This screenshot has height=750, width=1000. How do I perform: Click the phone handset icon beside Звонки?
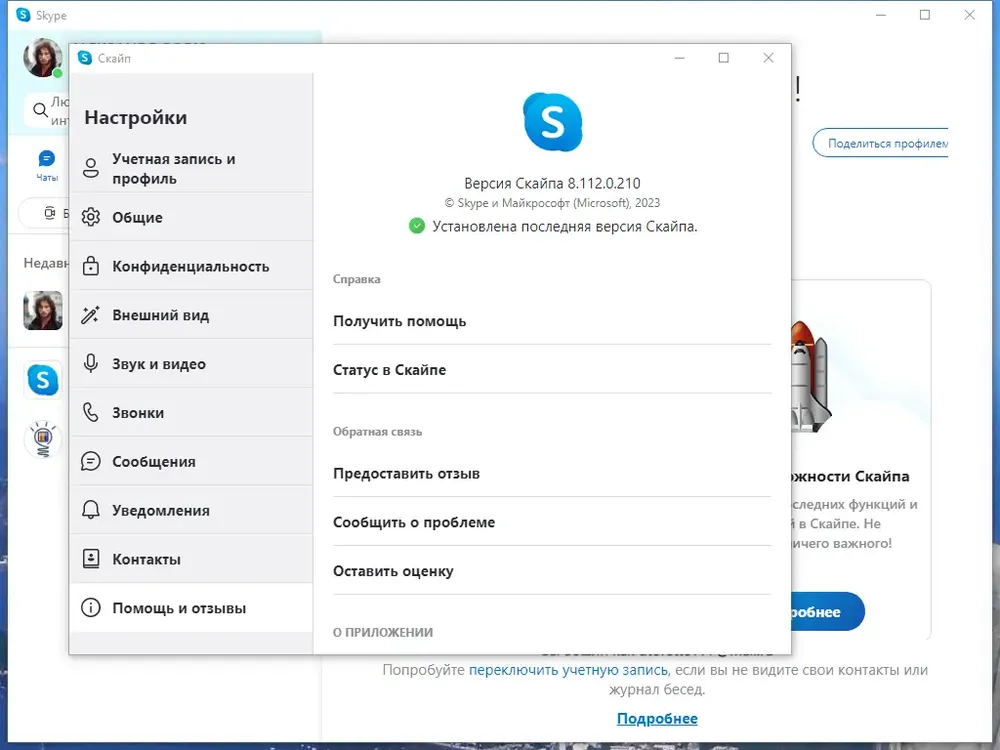pos(91,413)
